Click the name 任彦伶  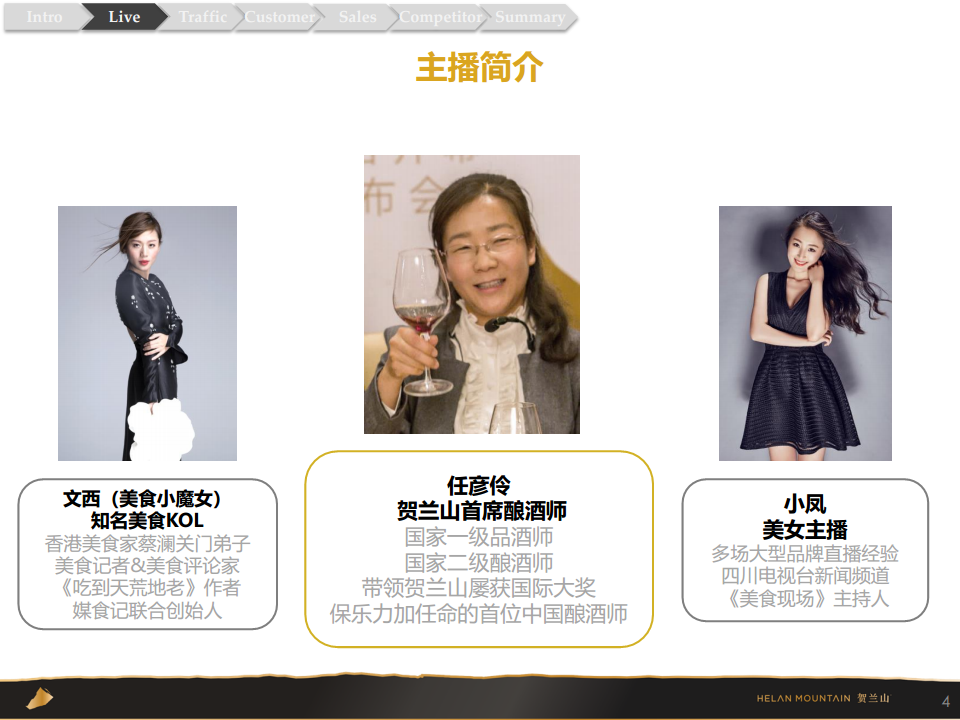pos(479,486)
